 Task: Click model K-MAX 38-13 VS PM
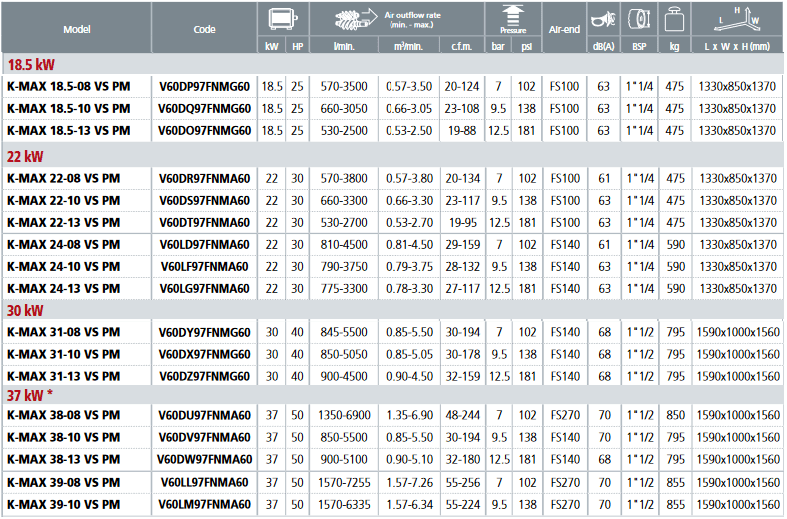[x=64, y=459]
